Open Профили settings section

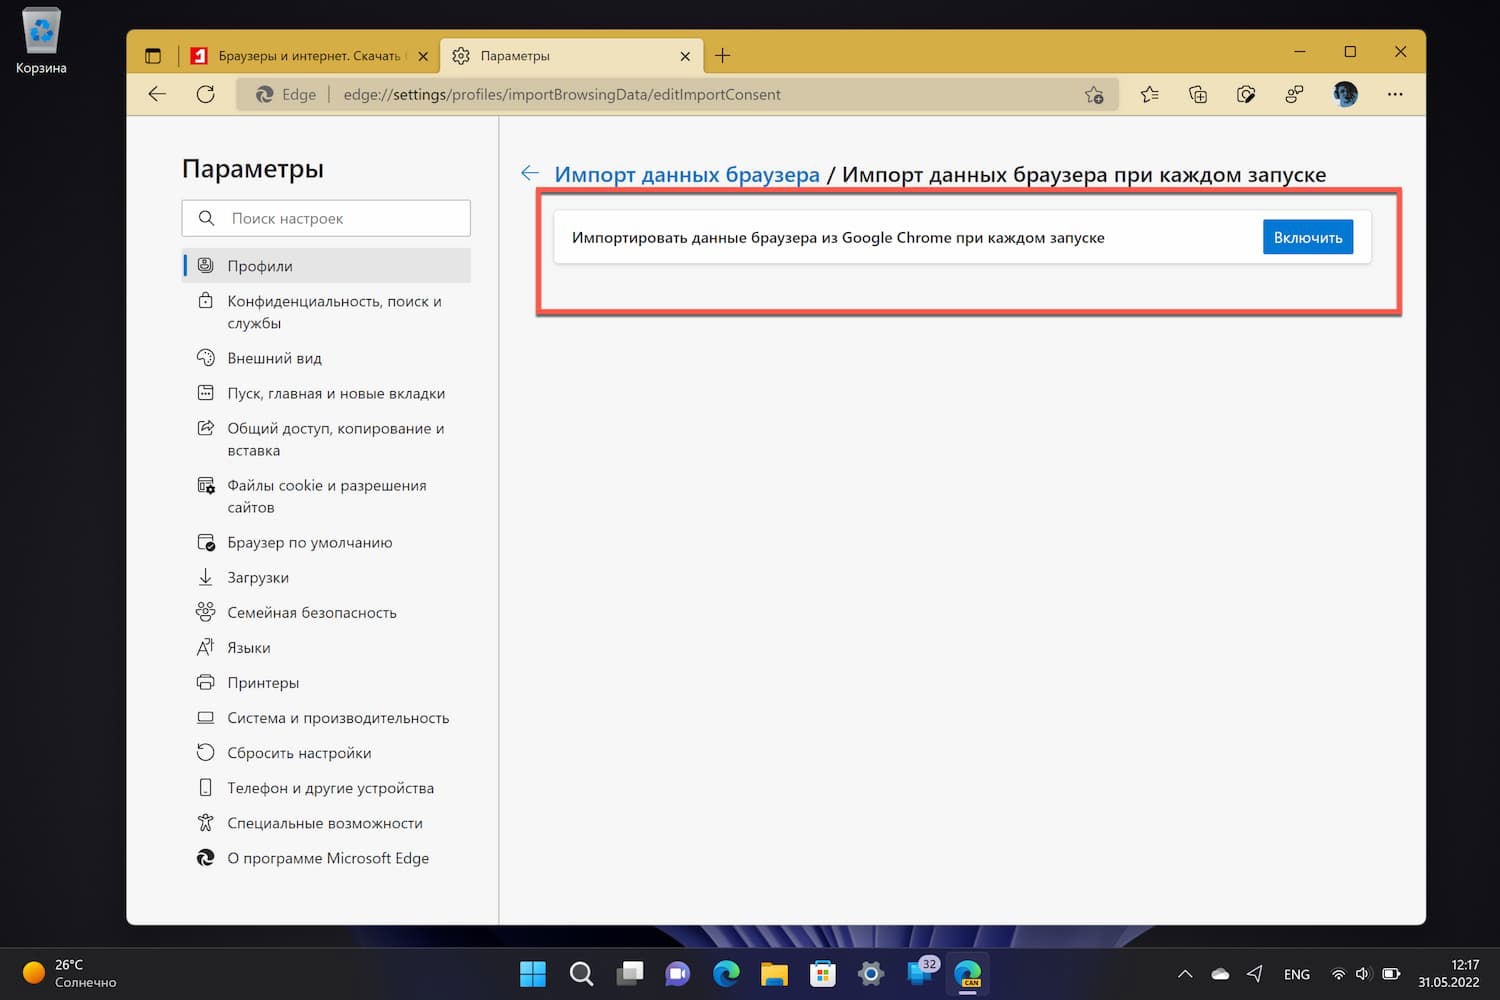point(326,266)
